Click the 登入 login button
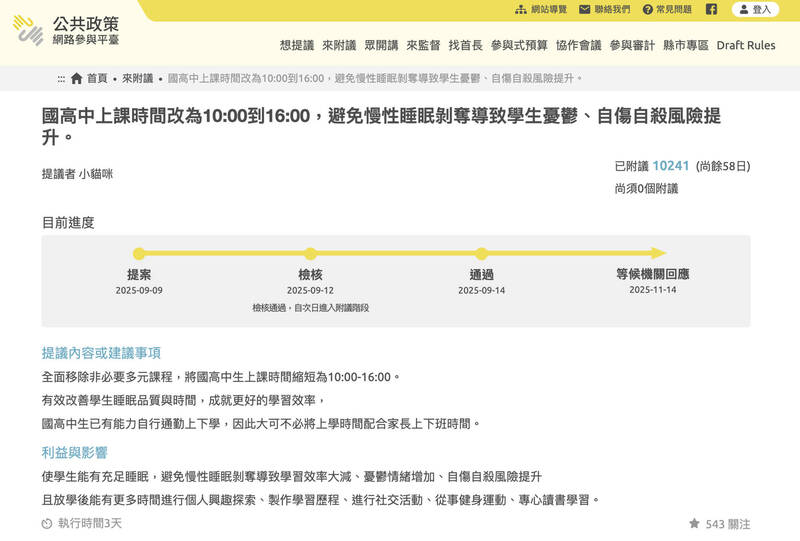The width and height of the screenshot is (800, 541). click(755, 9)
